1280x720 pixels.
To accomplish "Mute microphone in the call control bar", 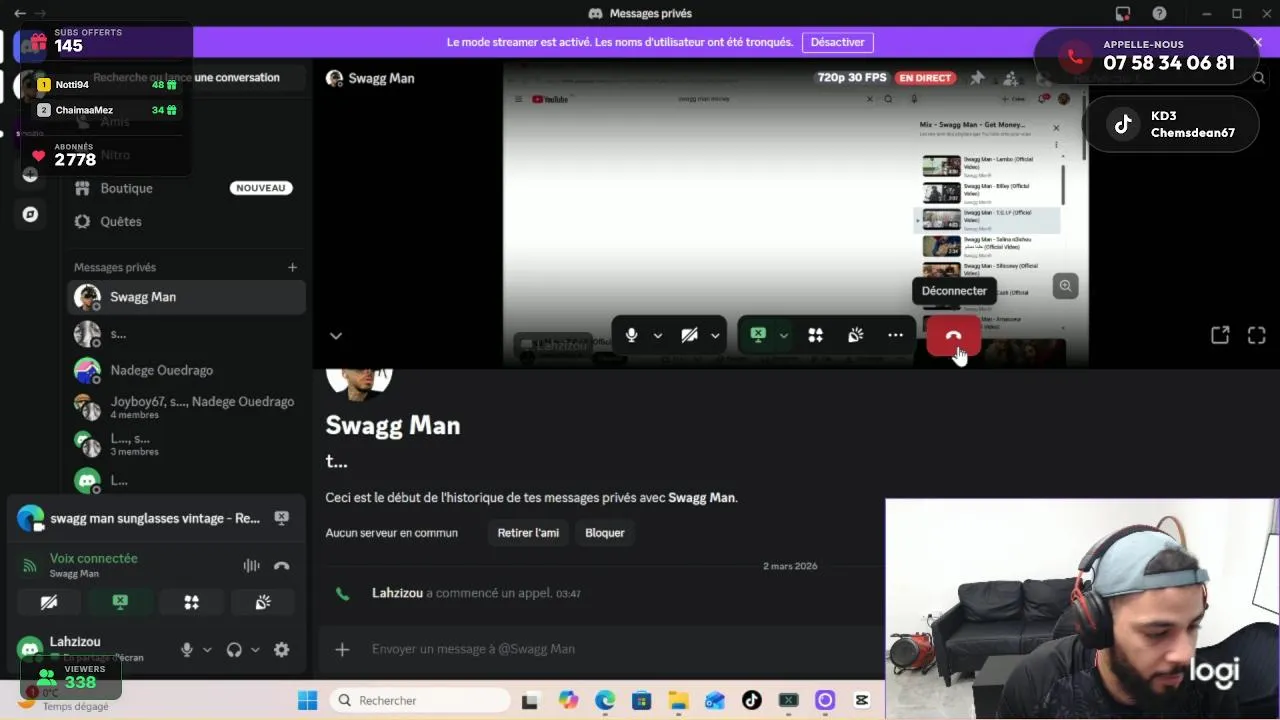I will pyautogui.click(x=631, y=336).
